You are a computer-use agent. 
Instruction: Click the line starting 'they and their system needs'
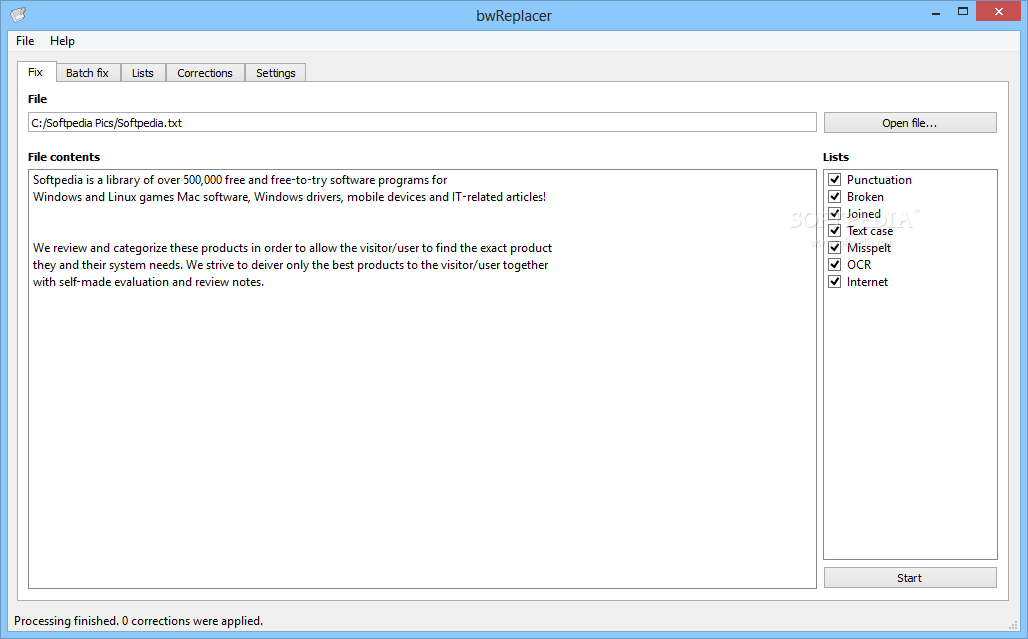(290, 265)
